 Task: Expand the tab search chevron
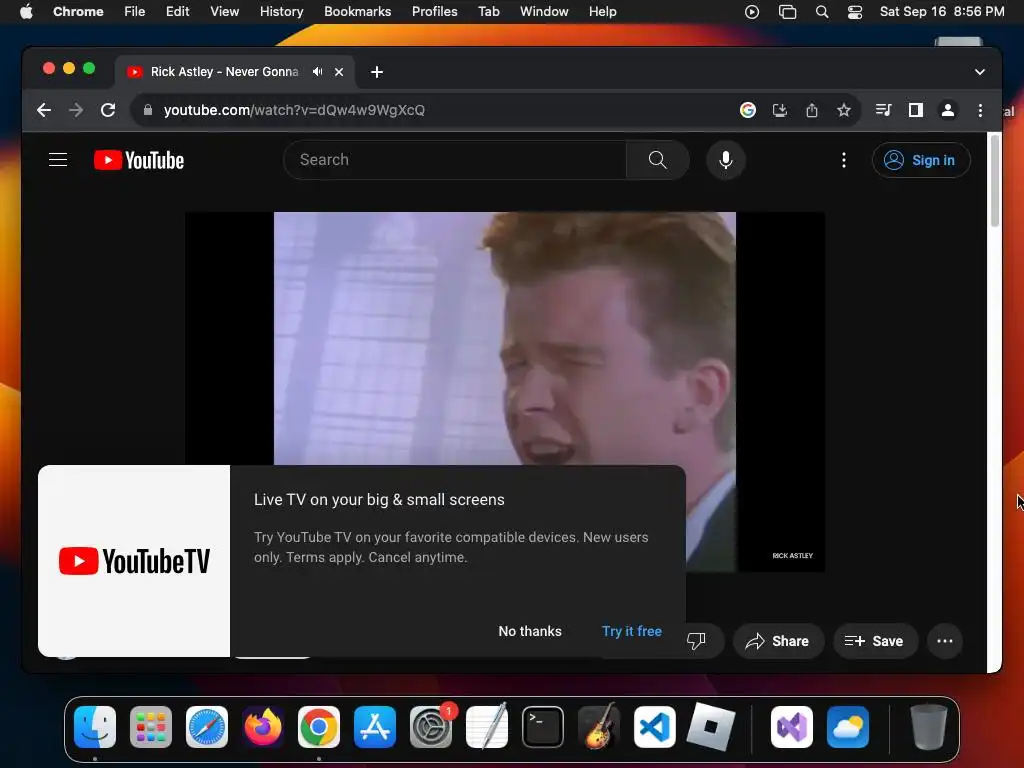pos(980,72)
